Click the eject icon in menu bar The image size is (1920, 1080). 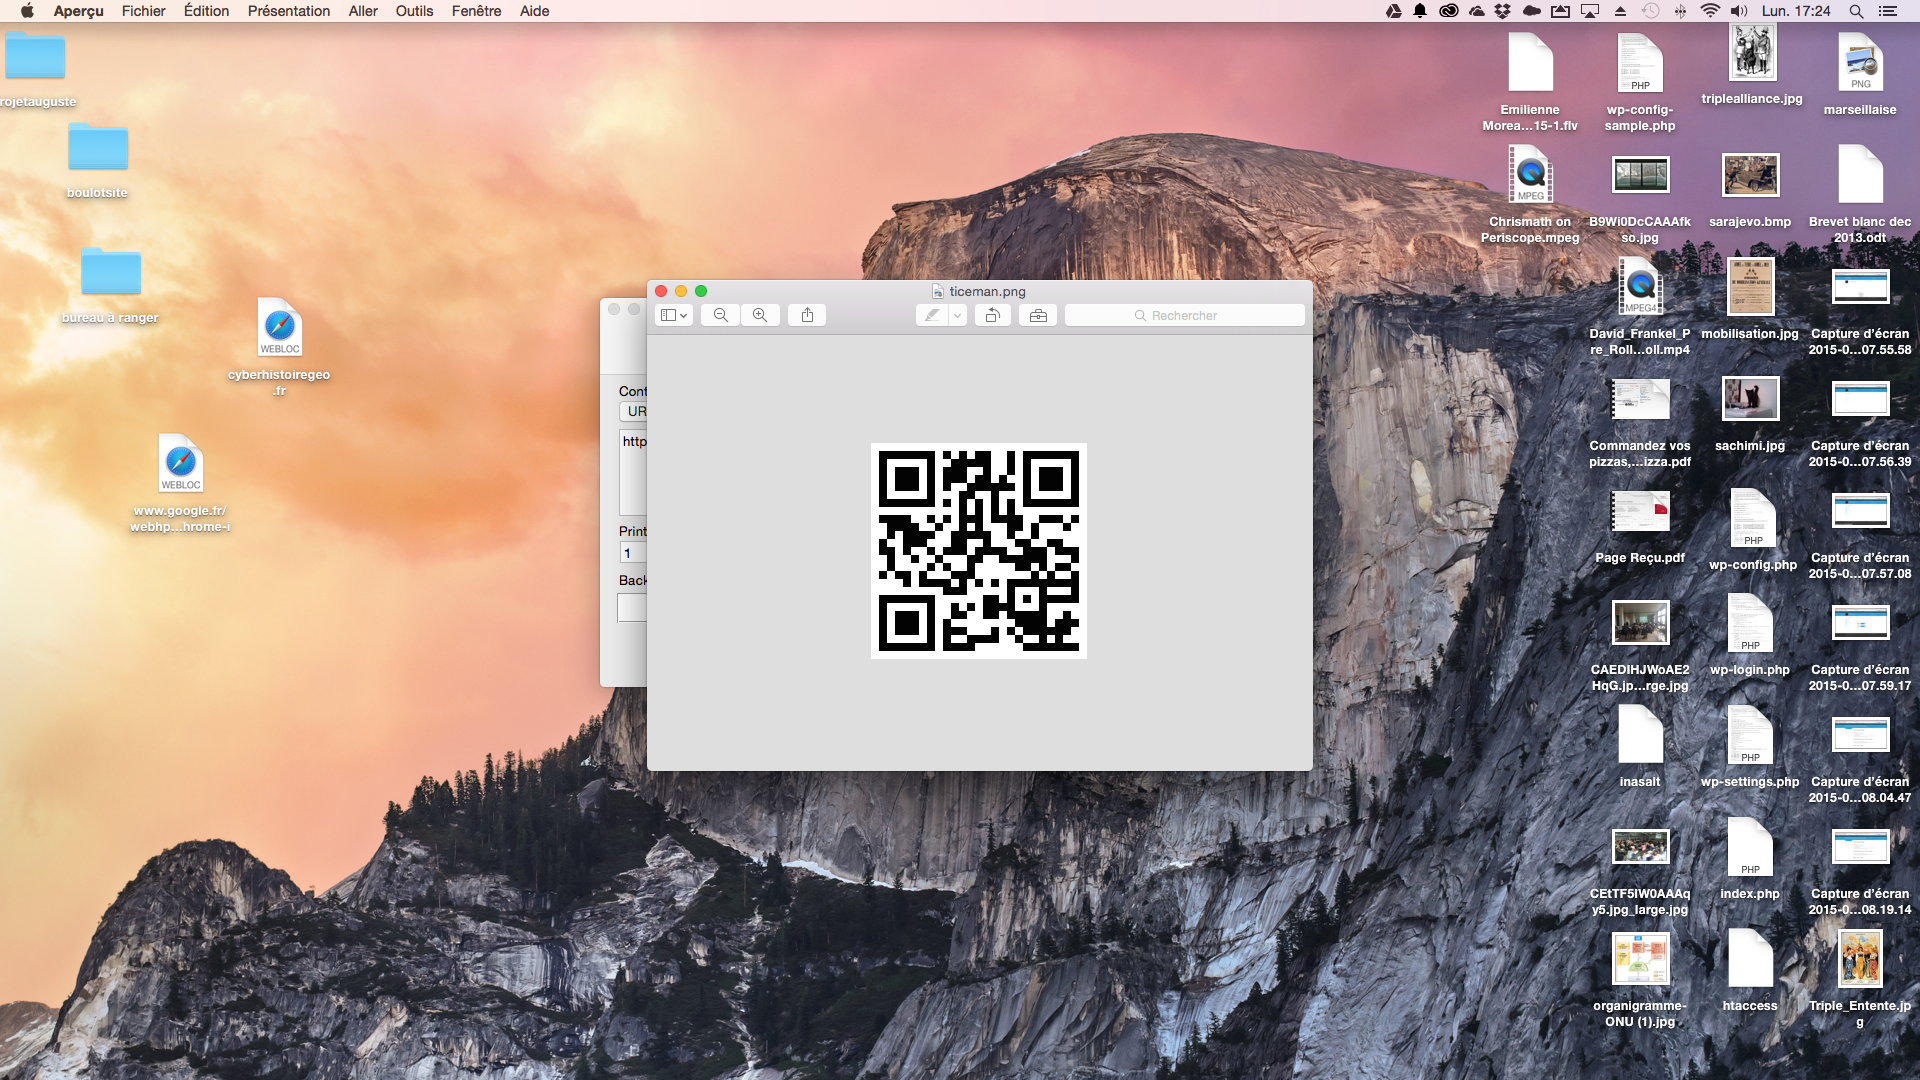tap(1621, 11)
